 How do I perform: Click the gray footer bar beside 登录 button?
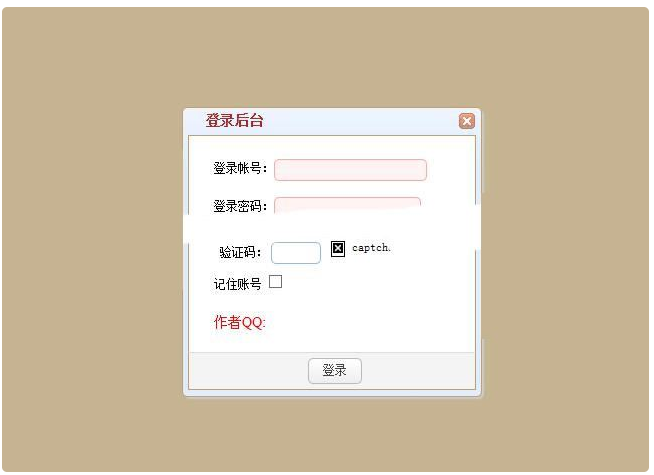417,371
